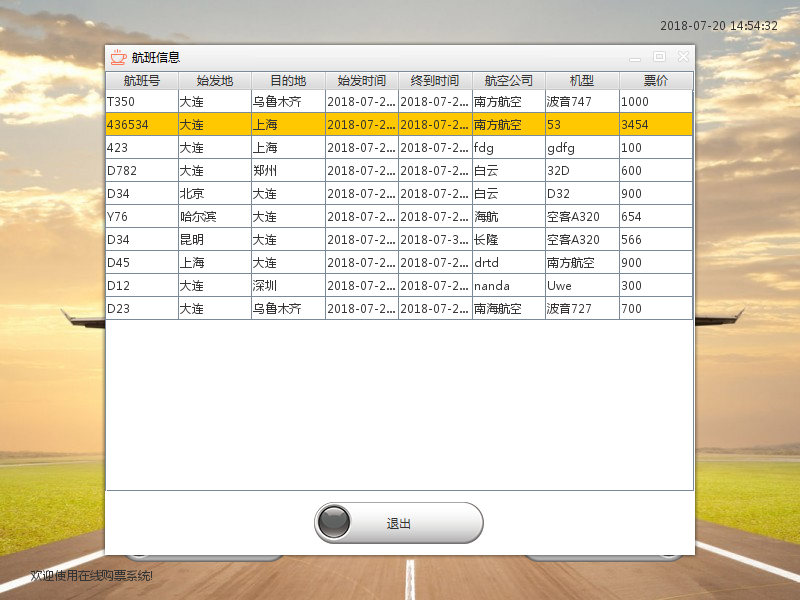Click origin cell 上海 in D45 row
800x600 pixels.
(x=215, y=262)
